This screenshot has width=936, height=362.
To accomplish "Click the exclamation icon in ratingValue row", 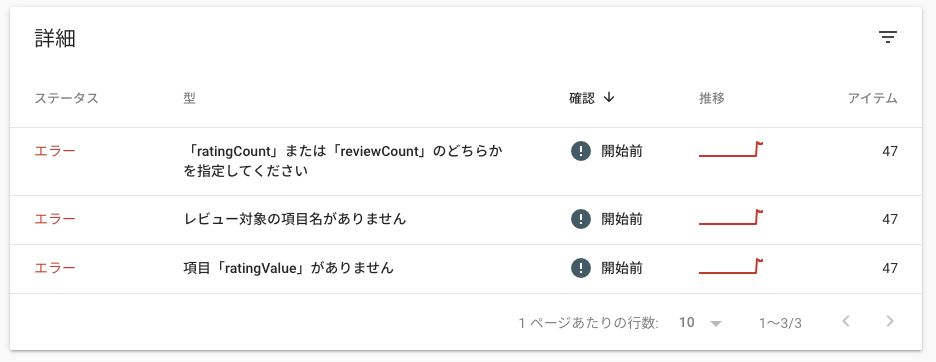I will (x=580, y=268).
